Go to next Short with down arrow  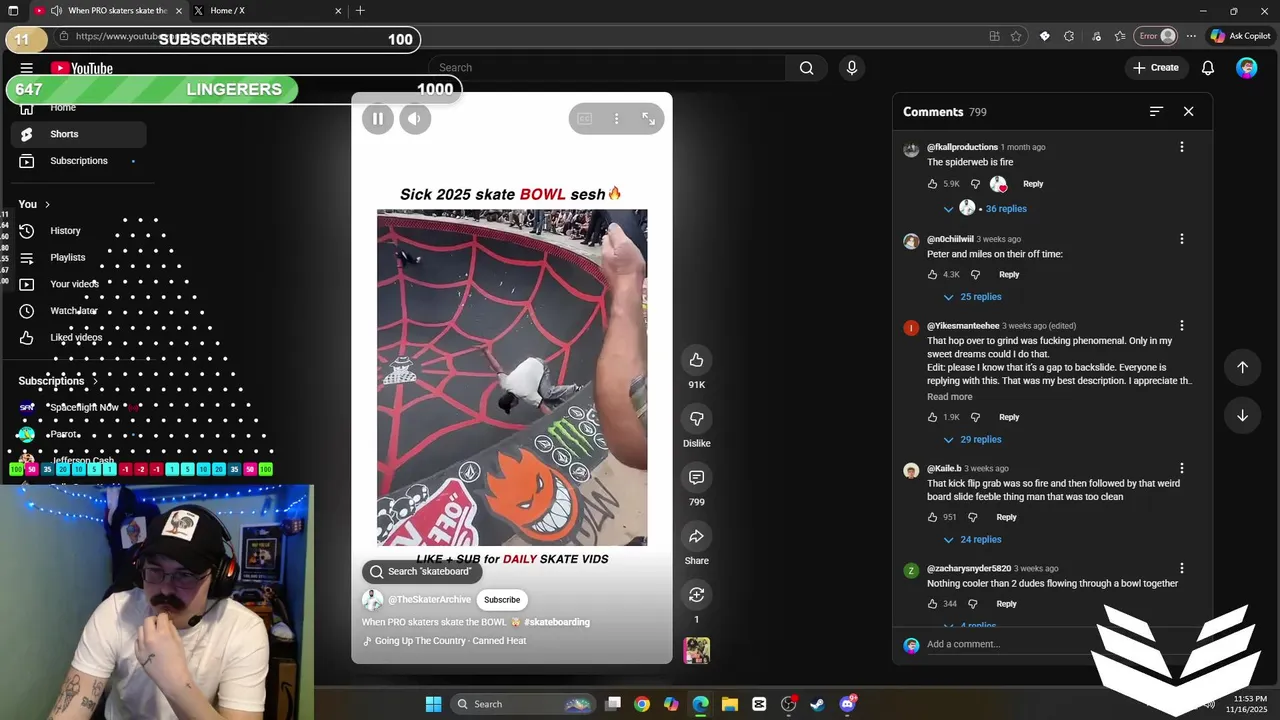pyautogui.click(x=1242, y=416)
